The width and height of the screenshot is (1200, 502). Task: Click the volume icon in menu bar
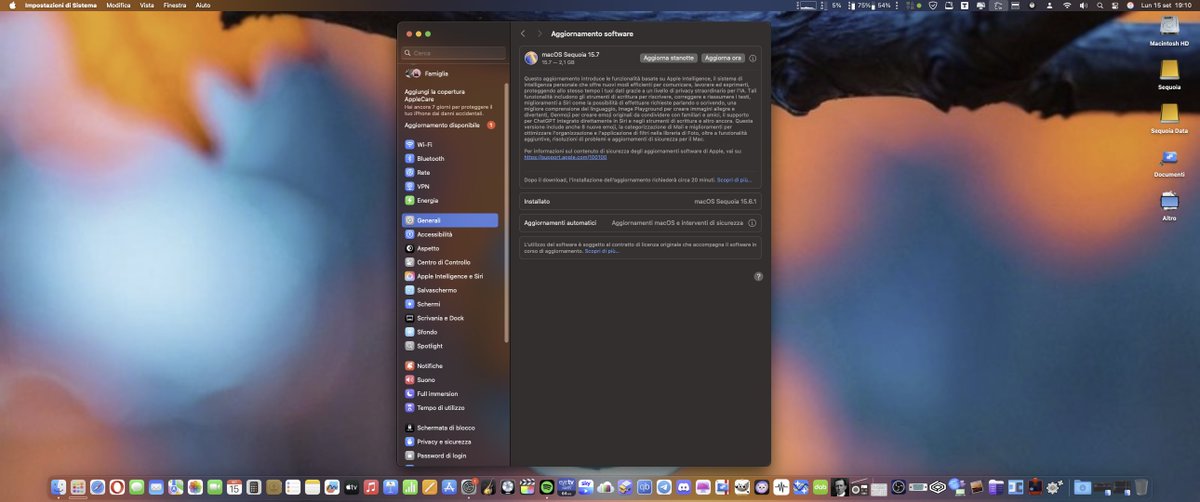coord(1083,5)
